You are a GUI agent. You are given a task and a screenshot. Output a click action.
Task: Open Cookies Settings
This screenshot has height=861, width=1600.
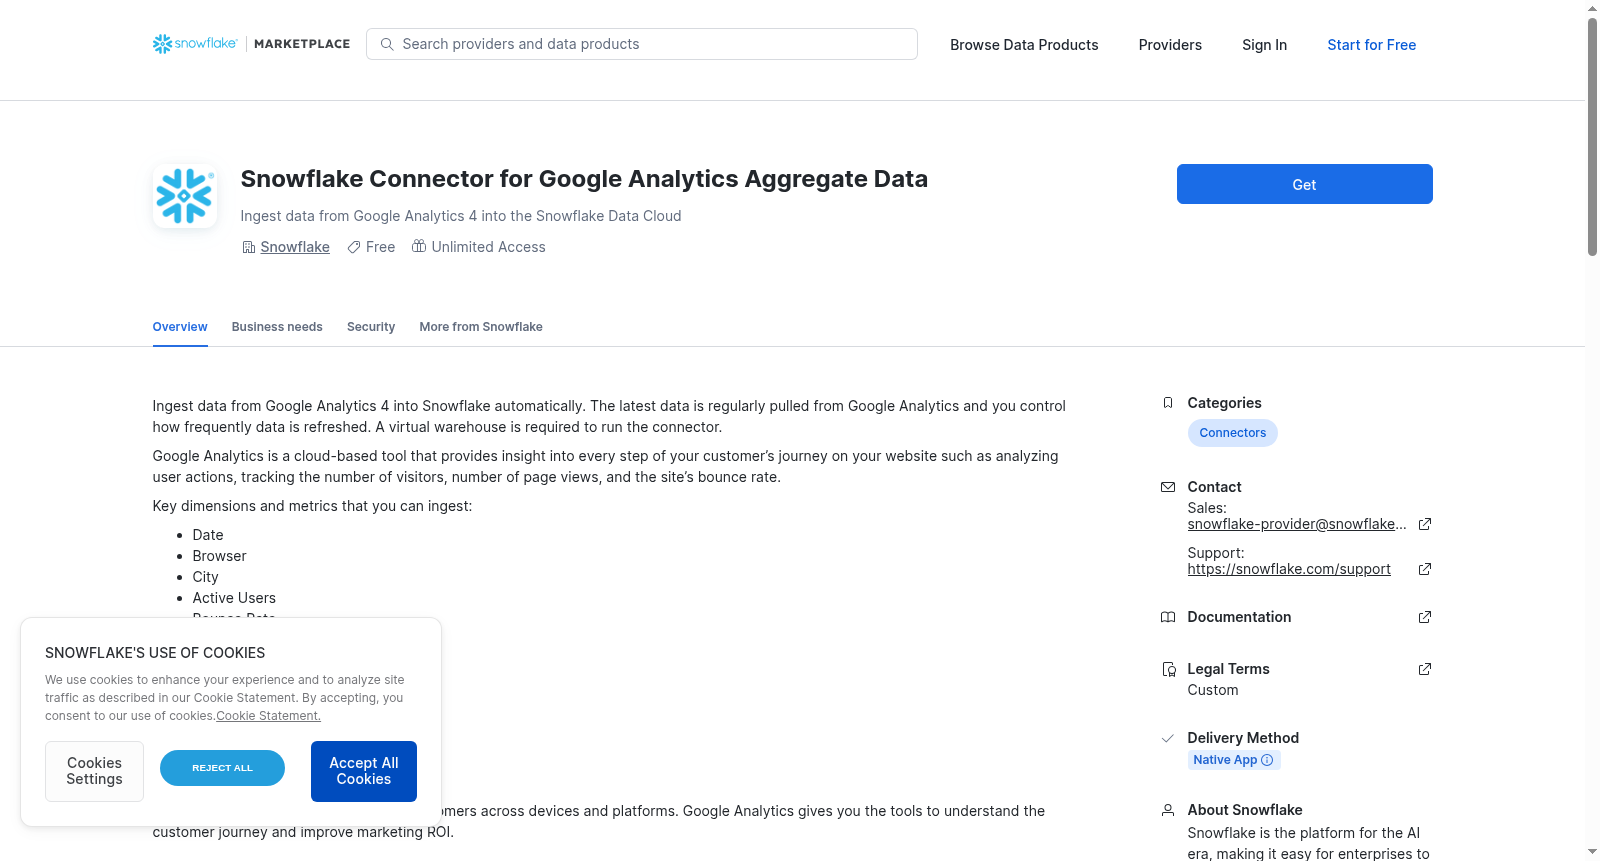click(94, 771)
